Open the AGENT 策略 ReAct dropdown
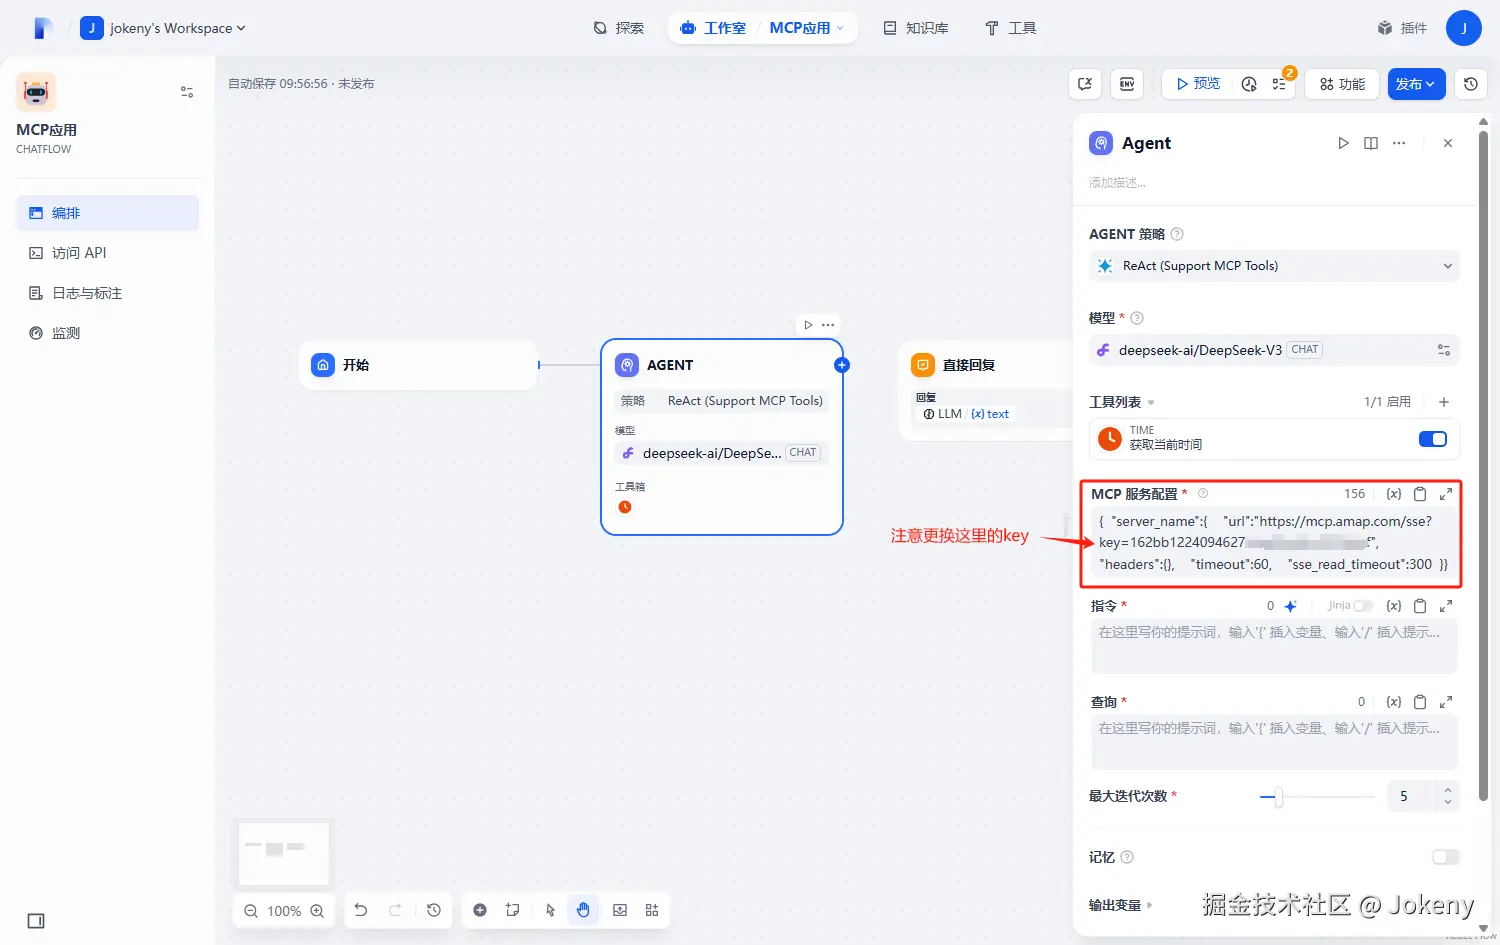This screenshot has height=945, width=1500. pos(1273,266)
